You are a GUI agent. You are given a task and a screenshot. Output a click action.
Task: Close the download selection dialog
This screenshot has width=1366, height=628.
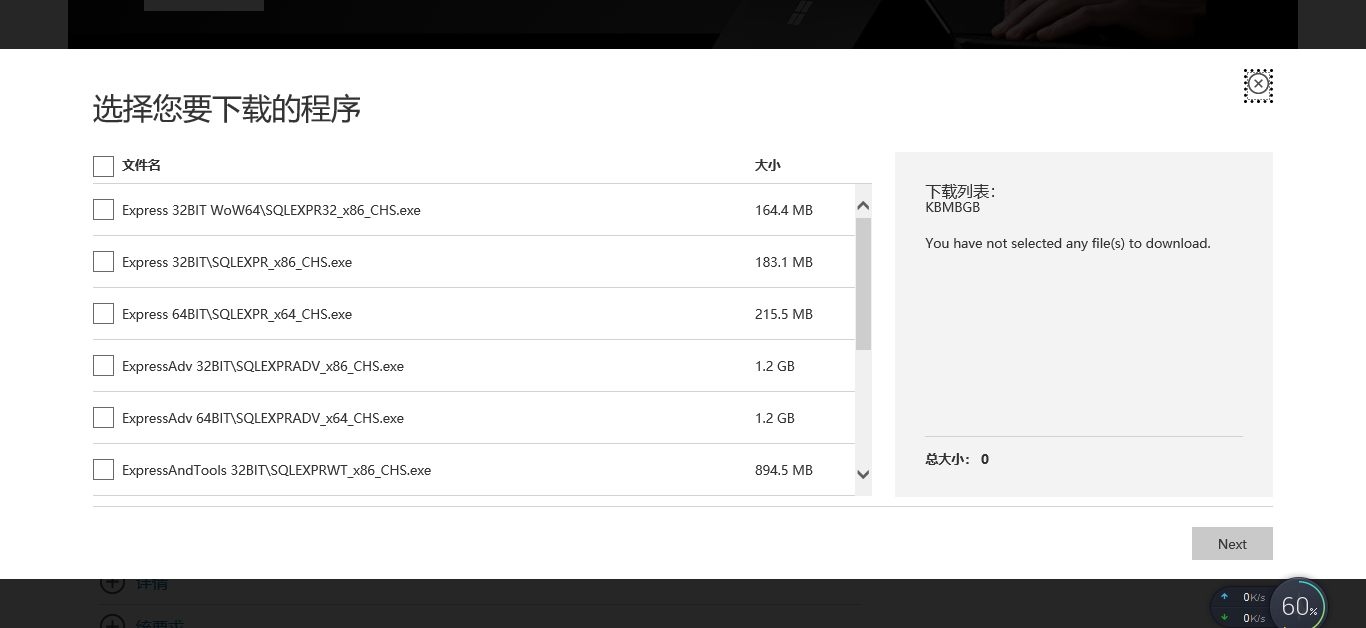(1258, 85)
